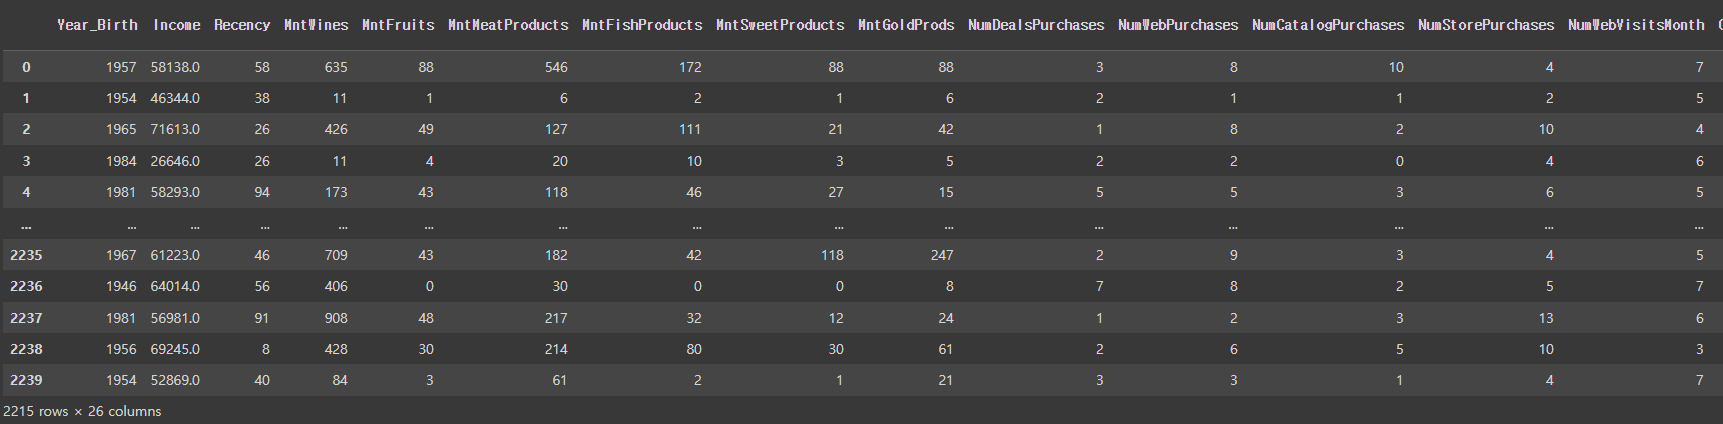The height and width of the screenshot is (424, 1723).
Task: Select row index 4
Action: [26, 192]
